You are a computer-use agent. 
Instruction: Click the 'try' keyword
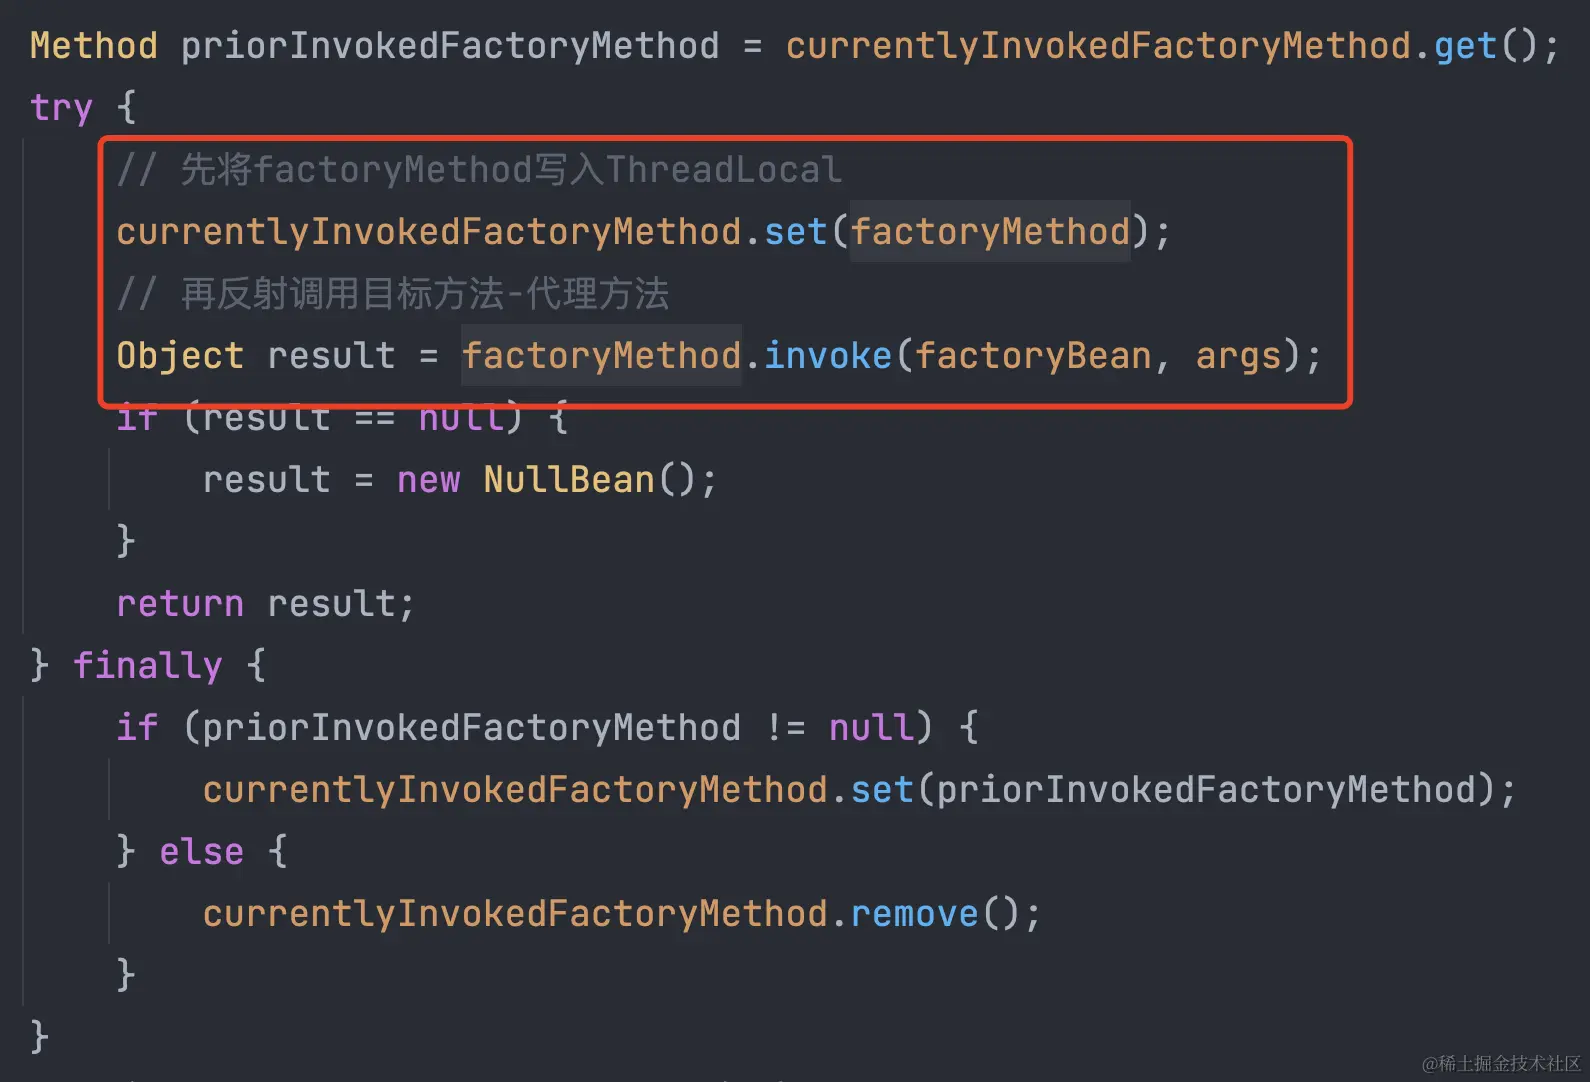(62, 108)
